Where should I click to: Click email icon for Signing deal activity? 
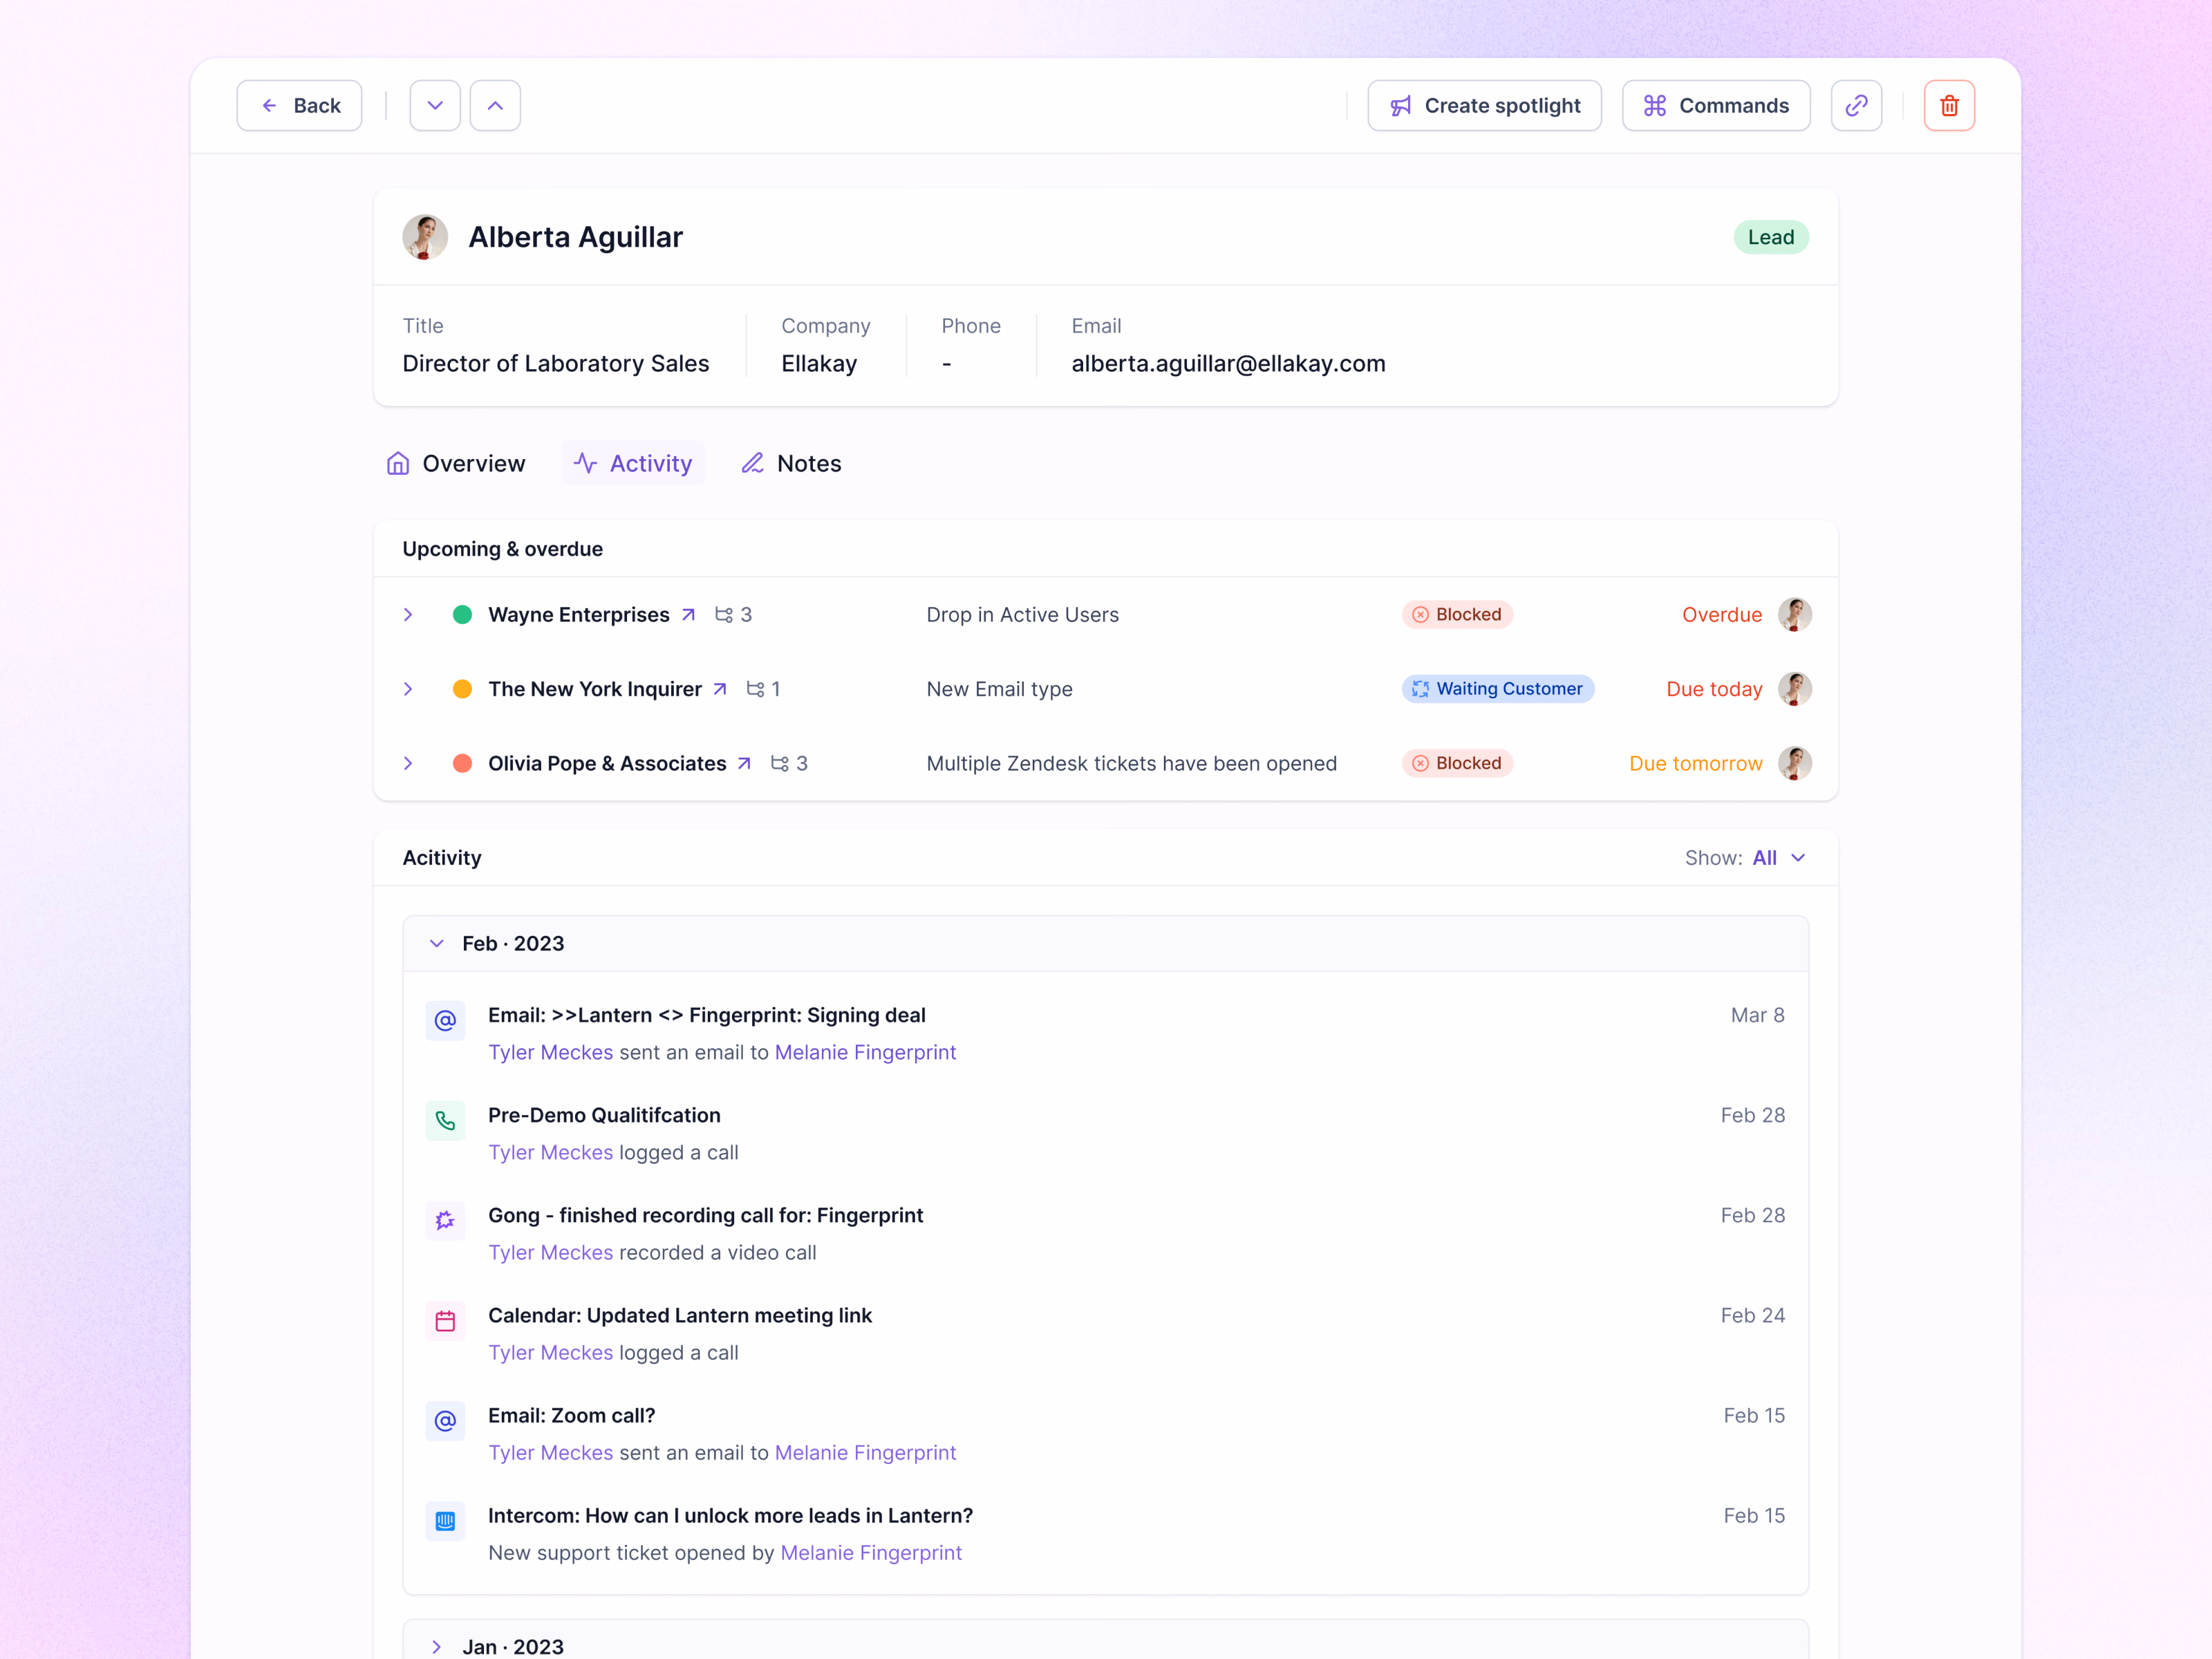click(x=445, y=1020)
